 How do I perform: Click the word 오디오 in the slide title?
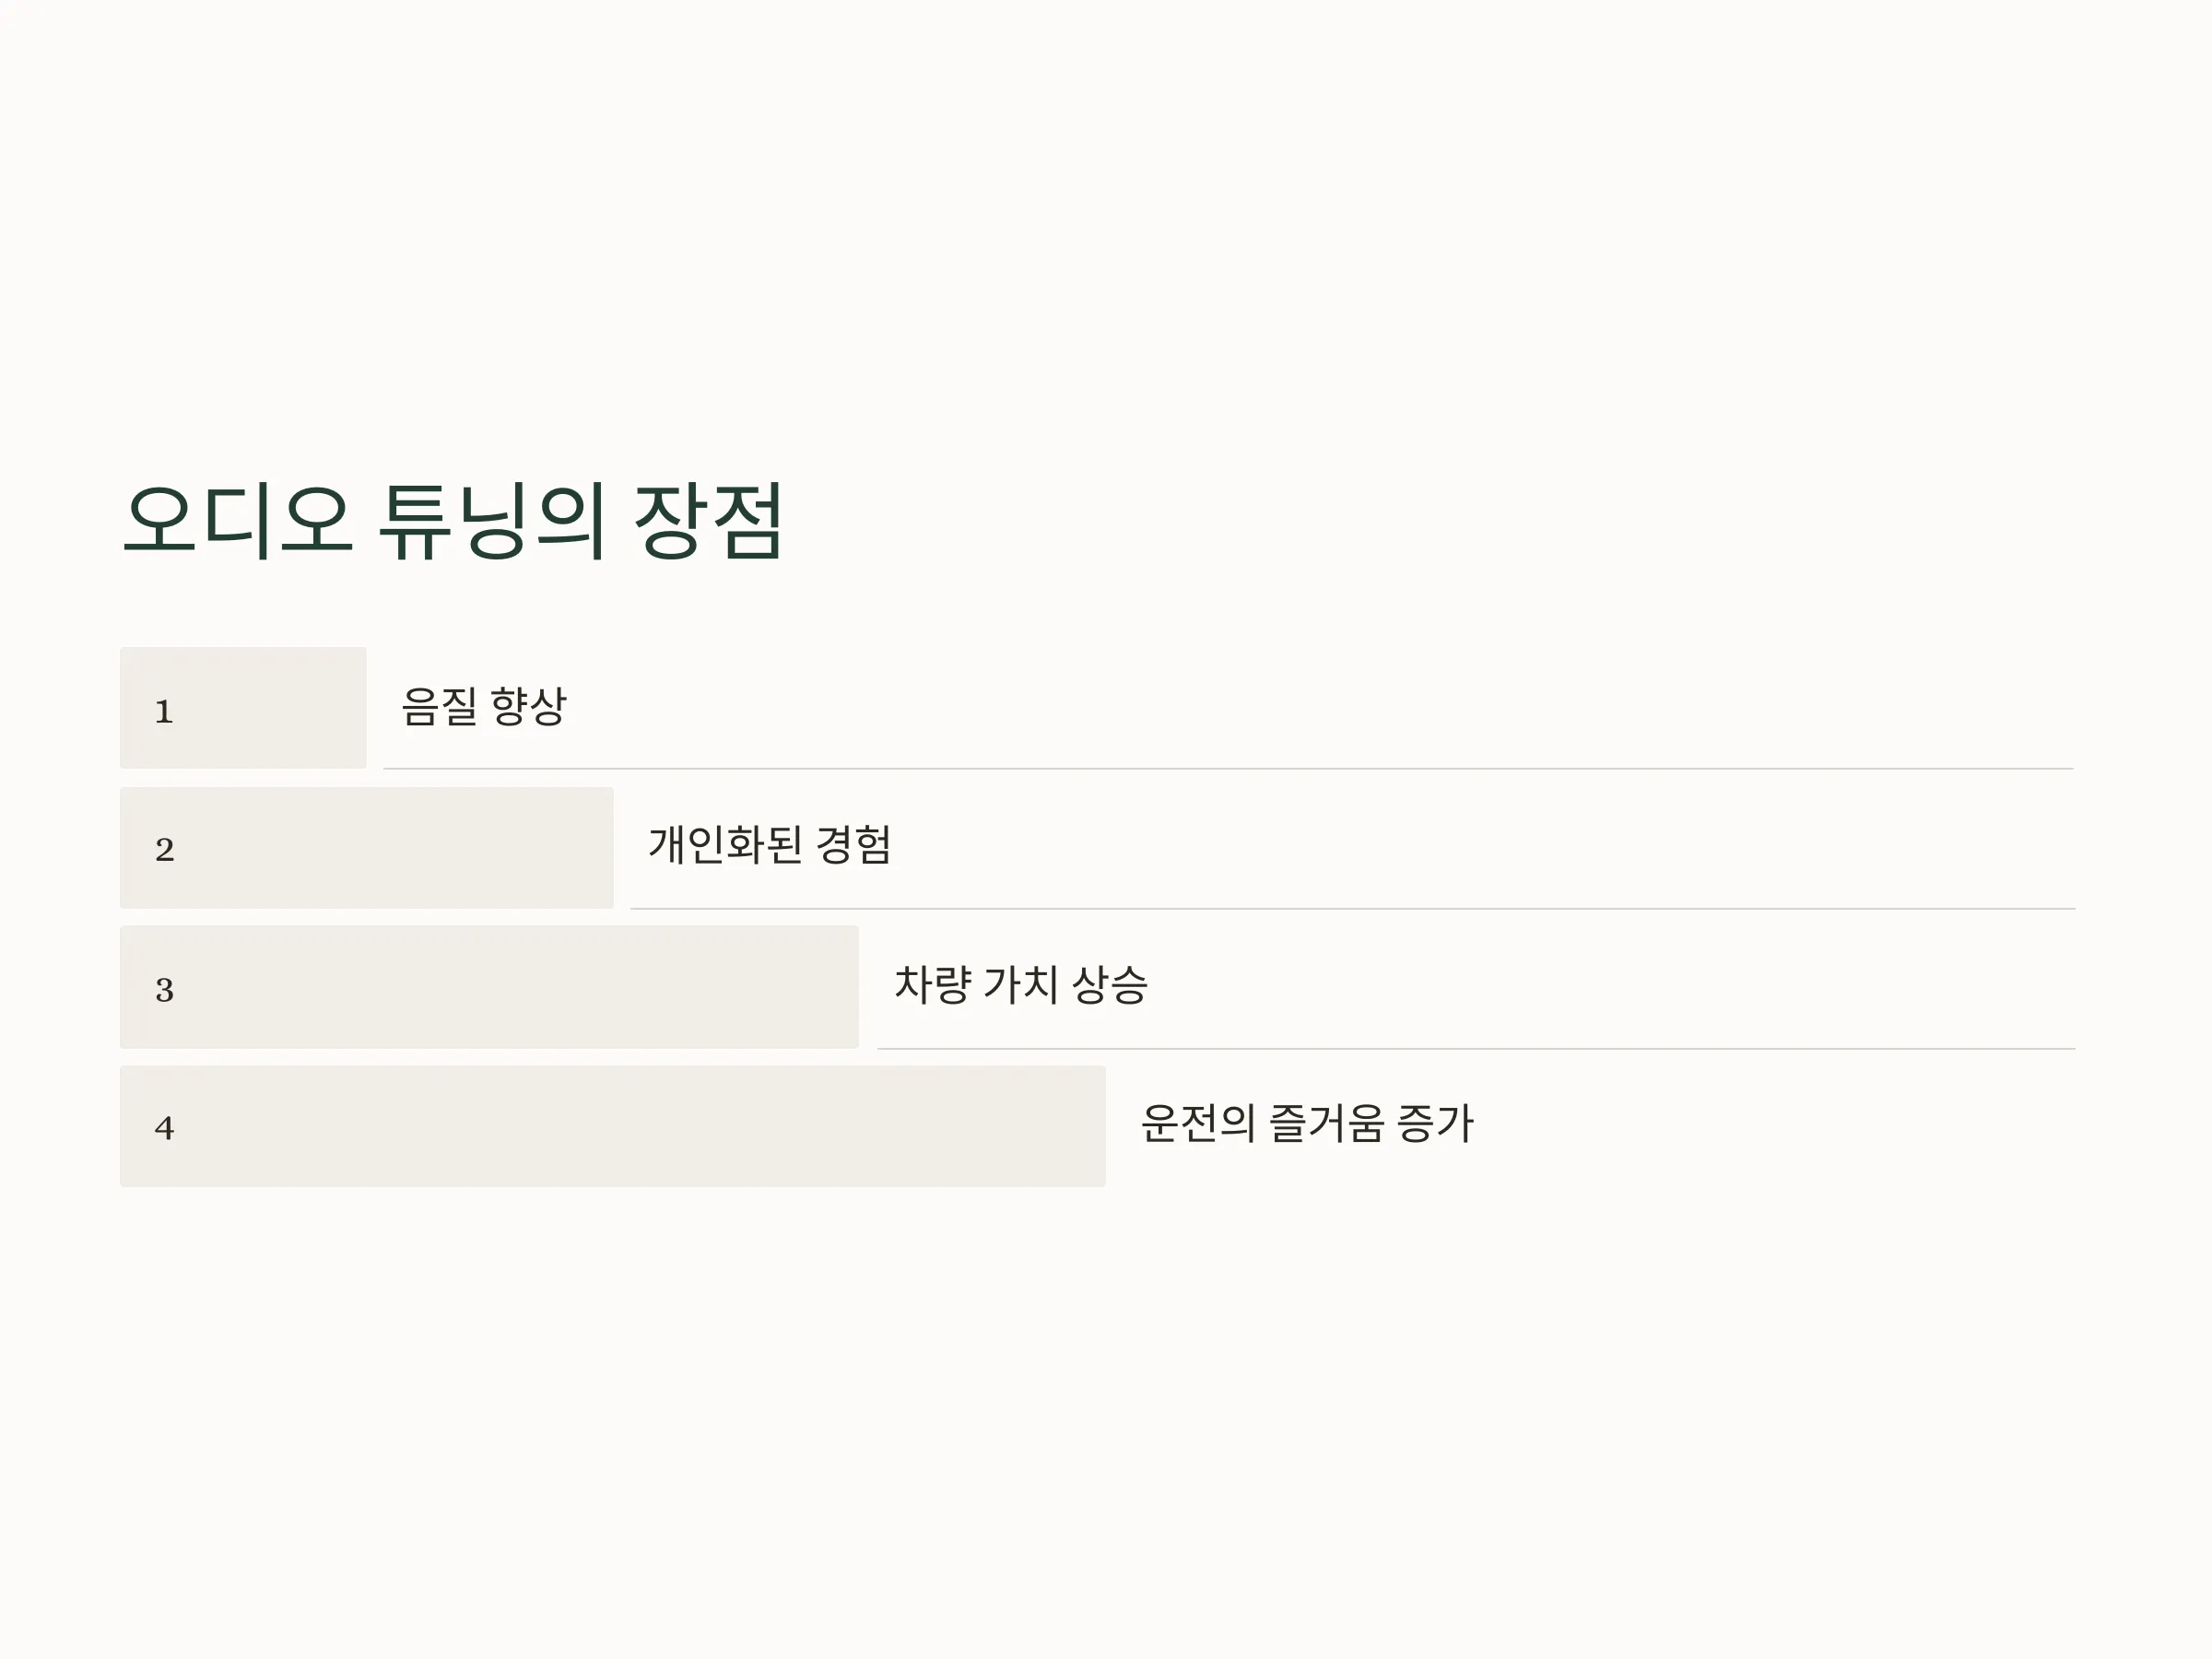pyautogui.click(x=238, y=520)
